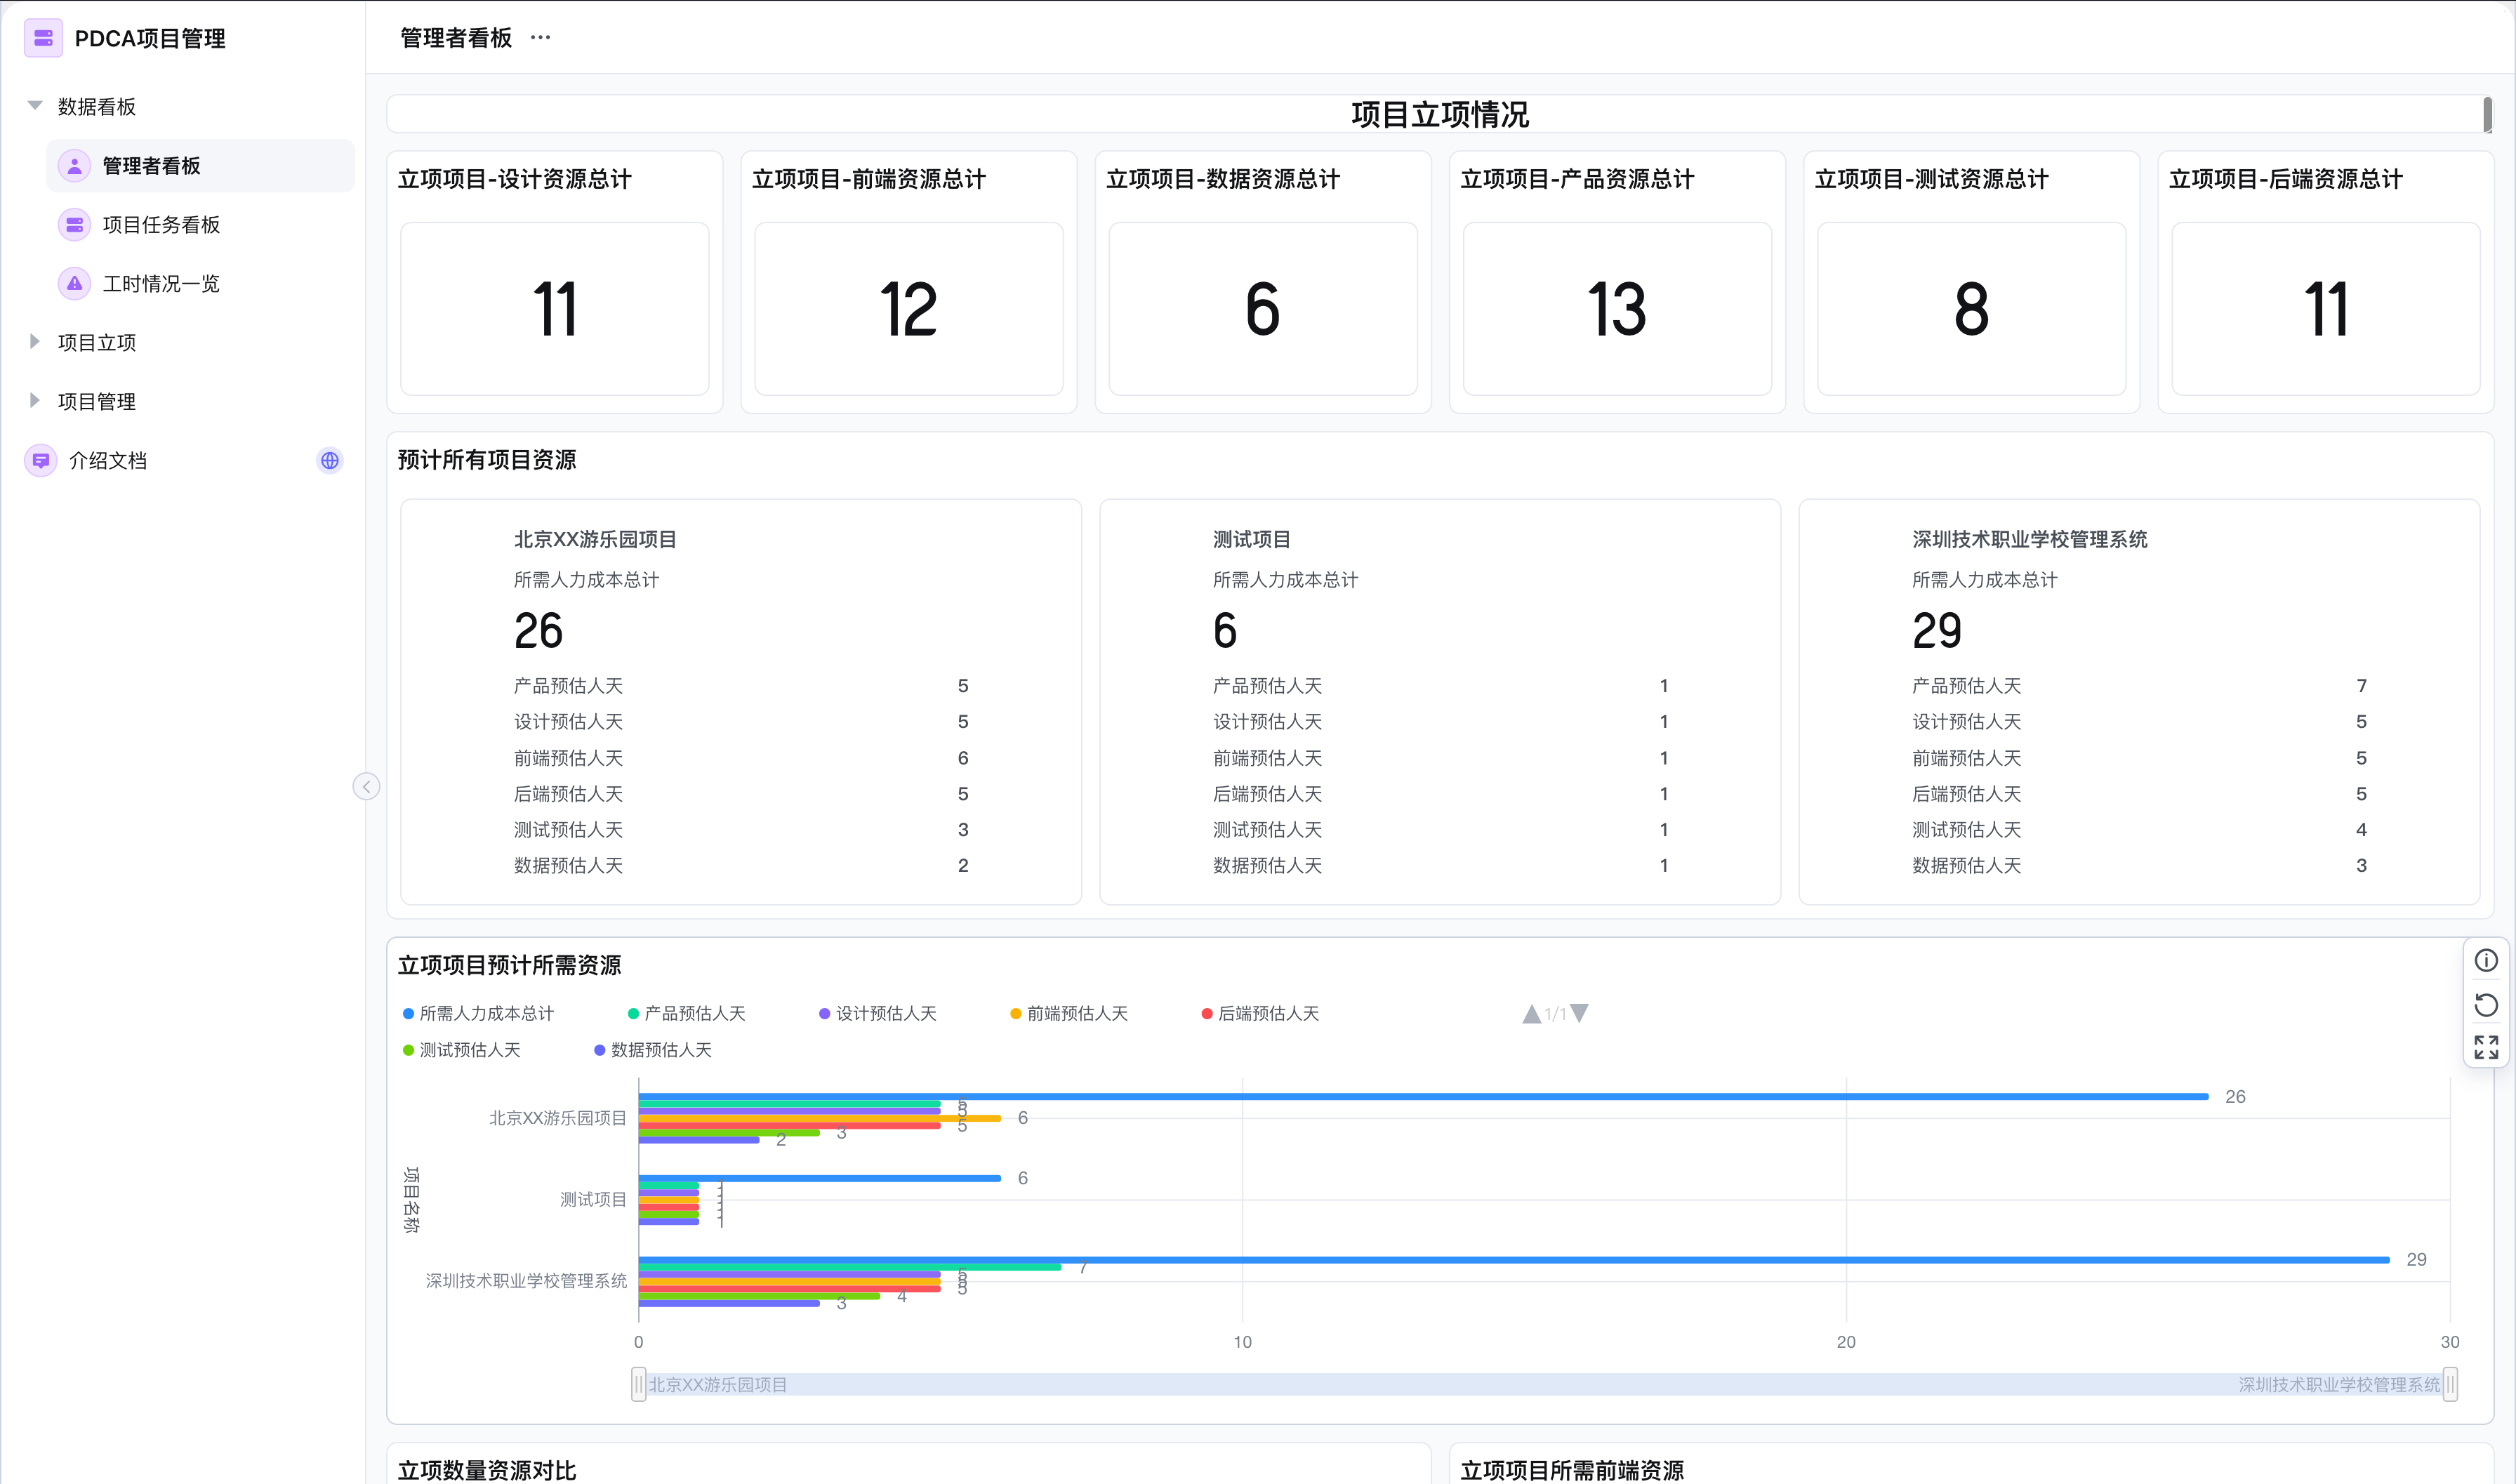Click the 立项项目-产品资源总计 value 13

[1617, 309]
